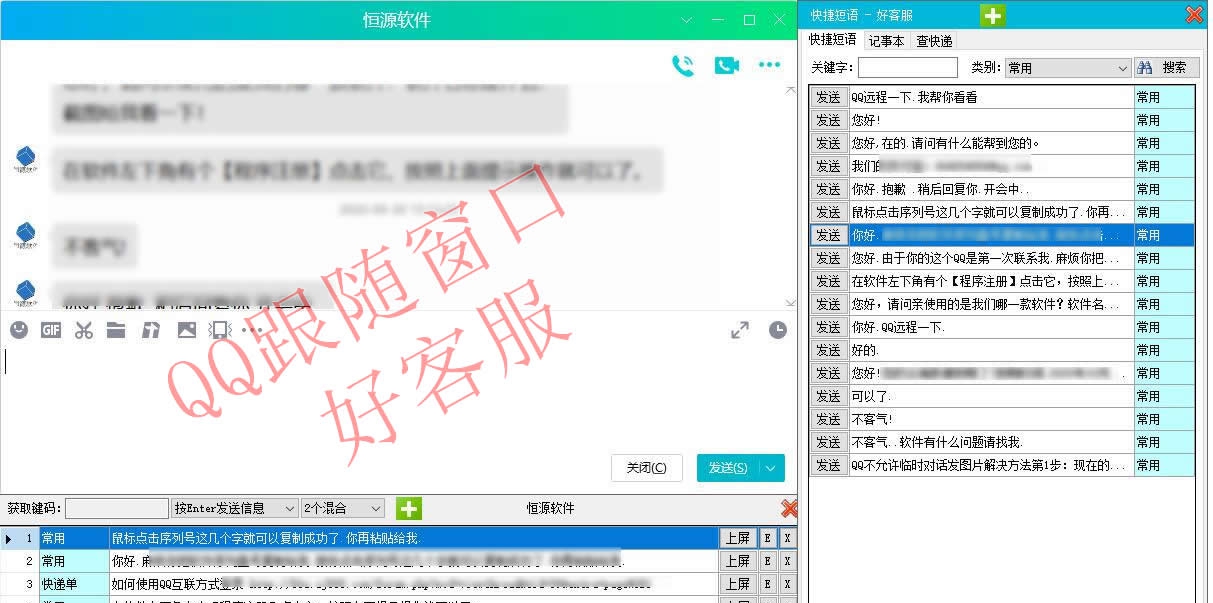Select 快递单 category cell in row 3

[x=74, y=584]
